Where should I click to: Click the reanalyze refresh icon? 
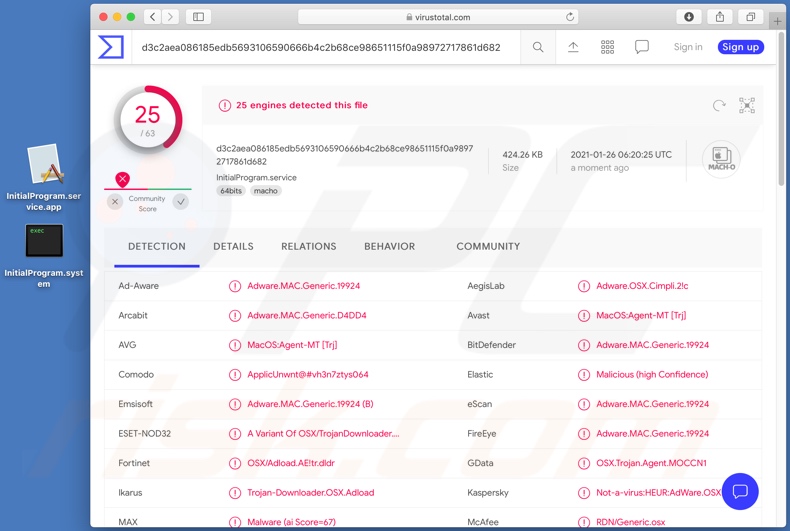coord(718,105)
